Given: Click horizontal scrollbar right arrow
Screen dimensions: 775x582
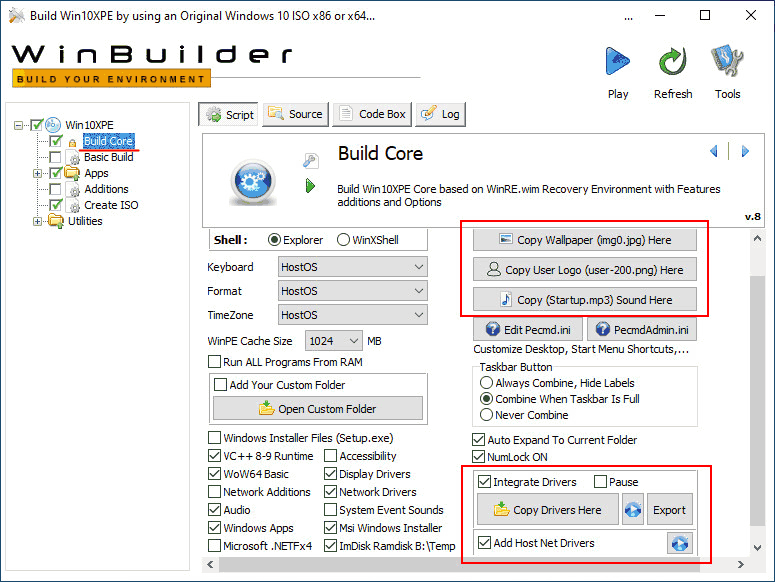Looking at the screenshot, I should click(x=740, y=564).
